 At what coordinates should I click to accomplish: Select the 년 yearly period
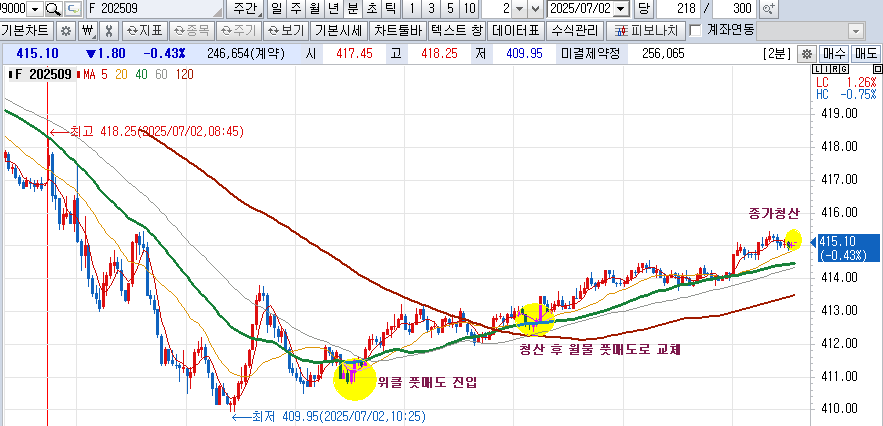coord(333,8)
